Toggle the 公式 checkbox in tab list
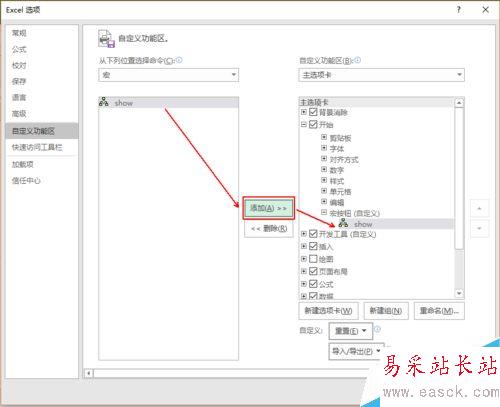The height and width of the screenshot is (407, 500). pyautogui.click(x=313, y=284)
